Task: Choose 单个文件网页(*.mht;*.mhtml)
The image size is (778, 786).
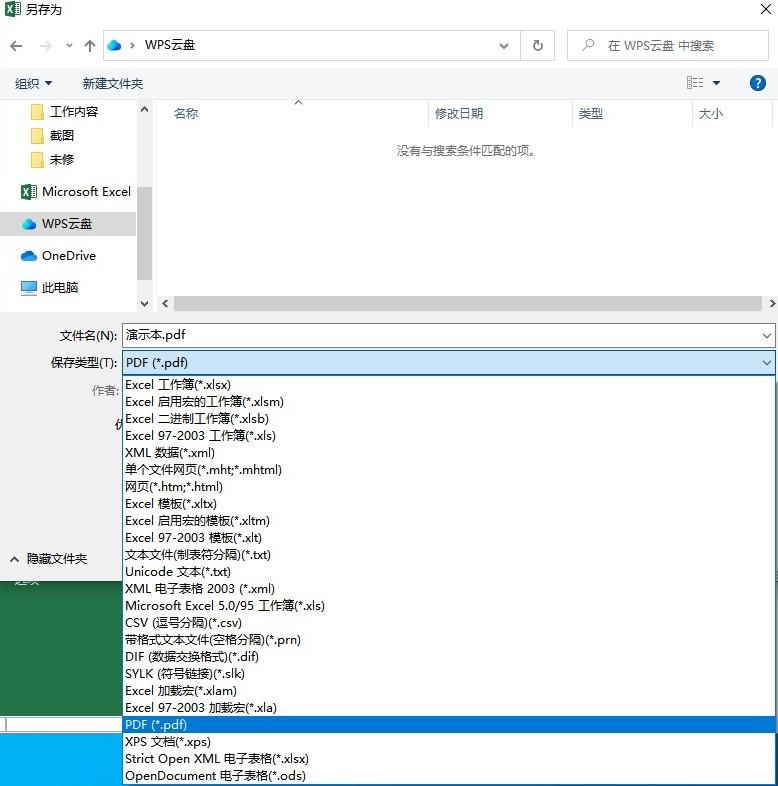Action: click(449, 470)
